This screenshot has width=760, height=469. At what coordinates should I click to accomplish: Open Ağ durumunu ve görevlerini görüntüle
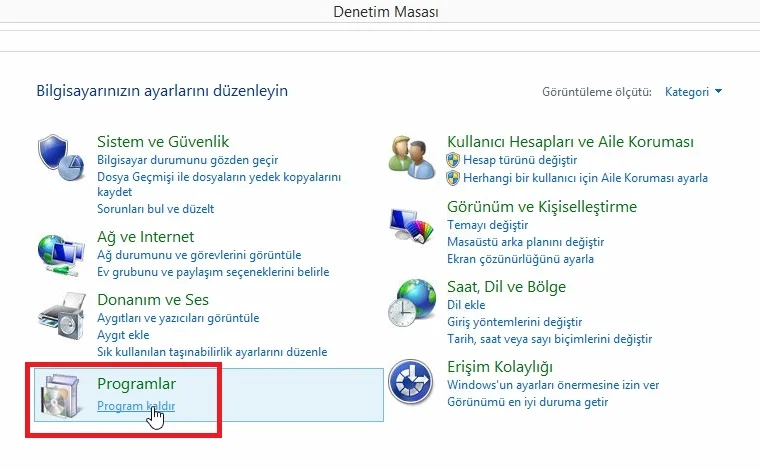(199, 255)
